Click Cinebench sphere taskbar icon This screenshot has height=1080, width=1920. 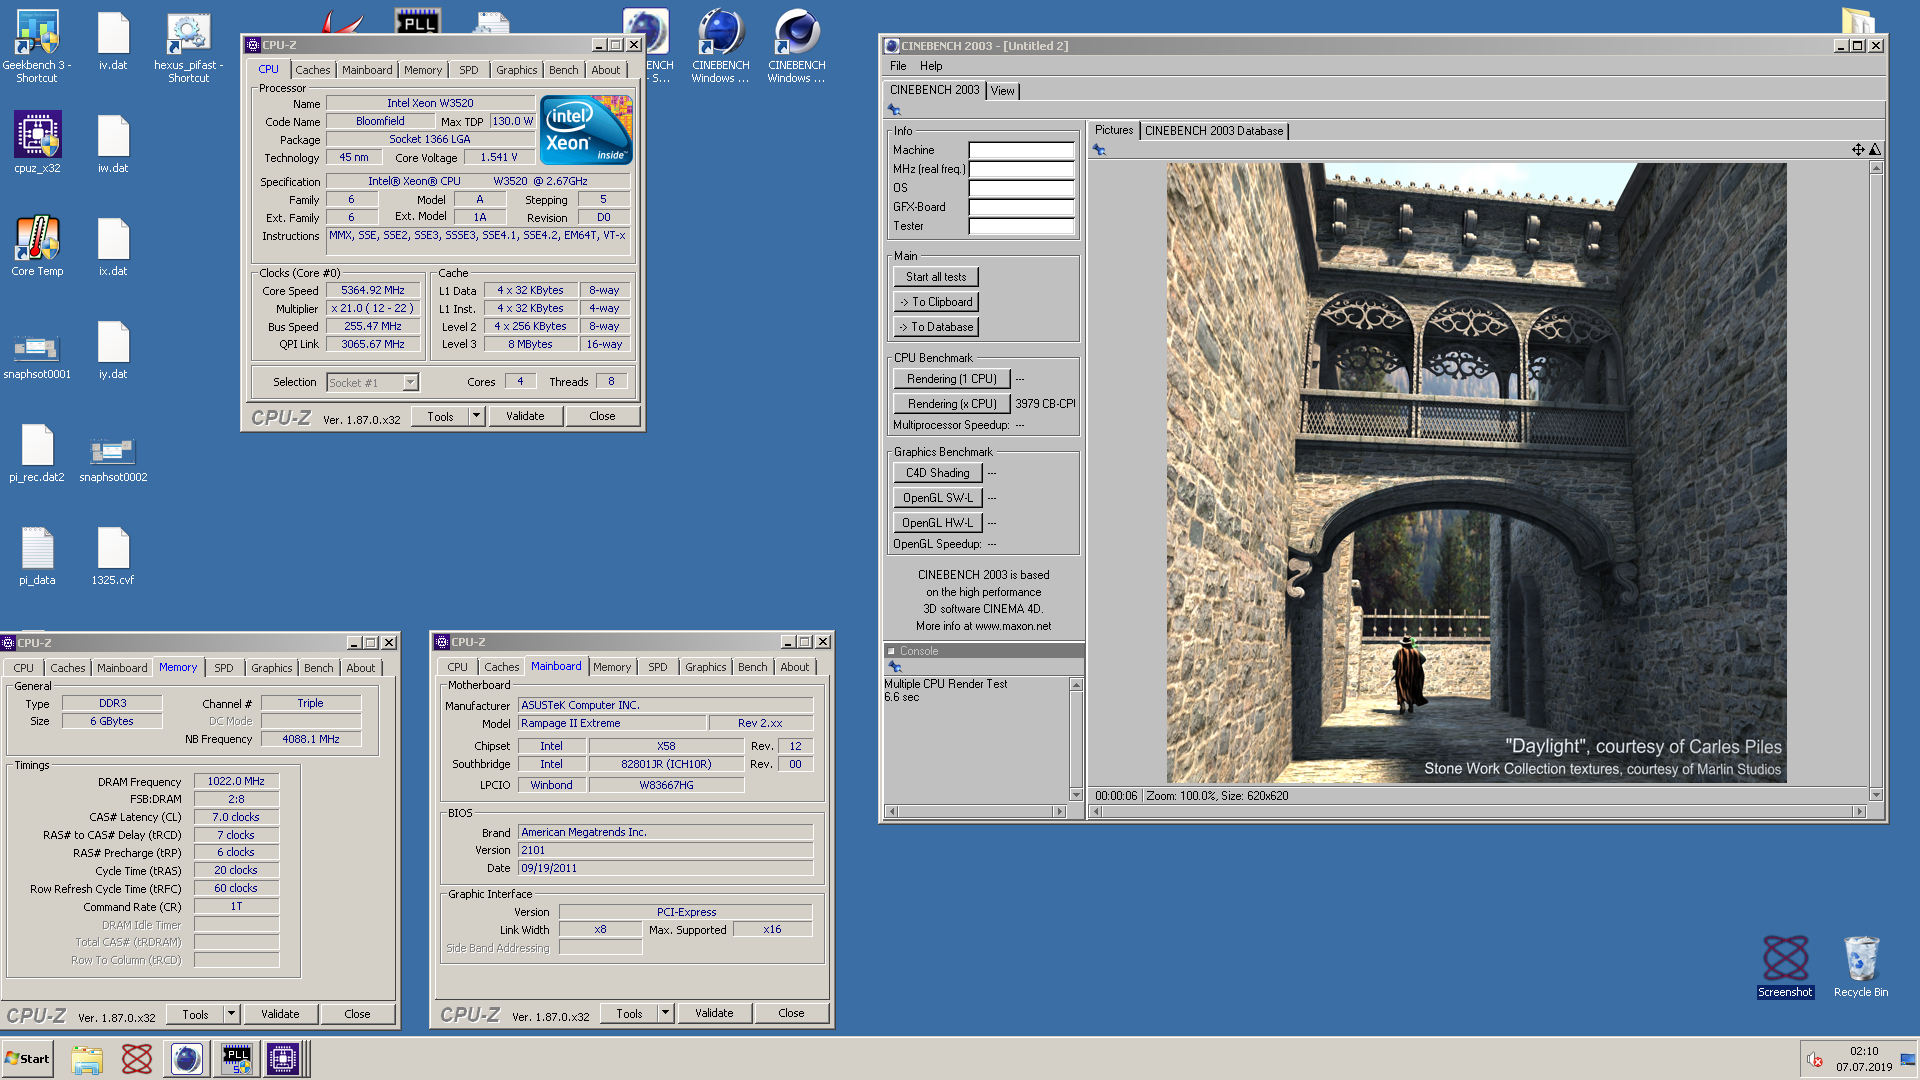[x=186, y=1059]
